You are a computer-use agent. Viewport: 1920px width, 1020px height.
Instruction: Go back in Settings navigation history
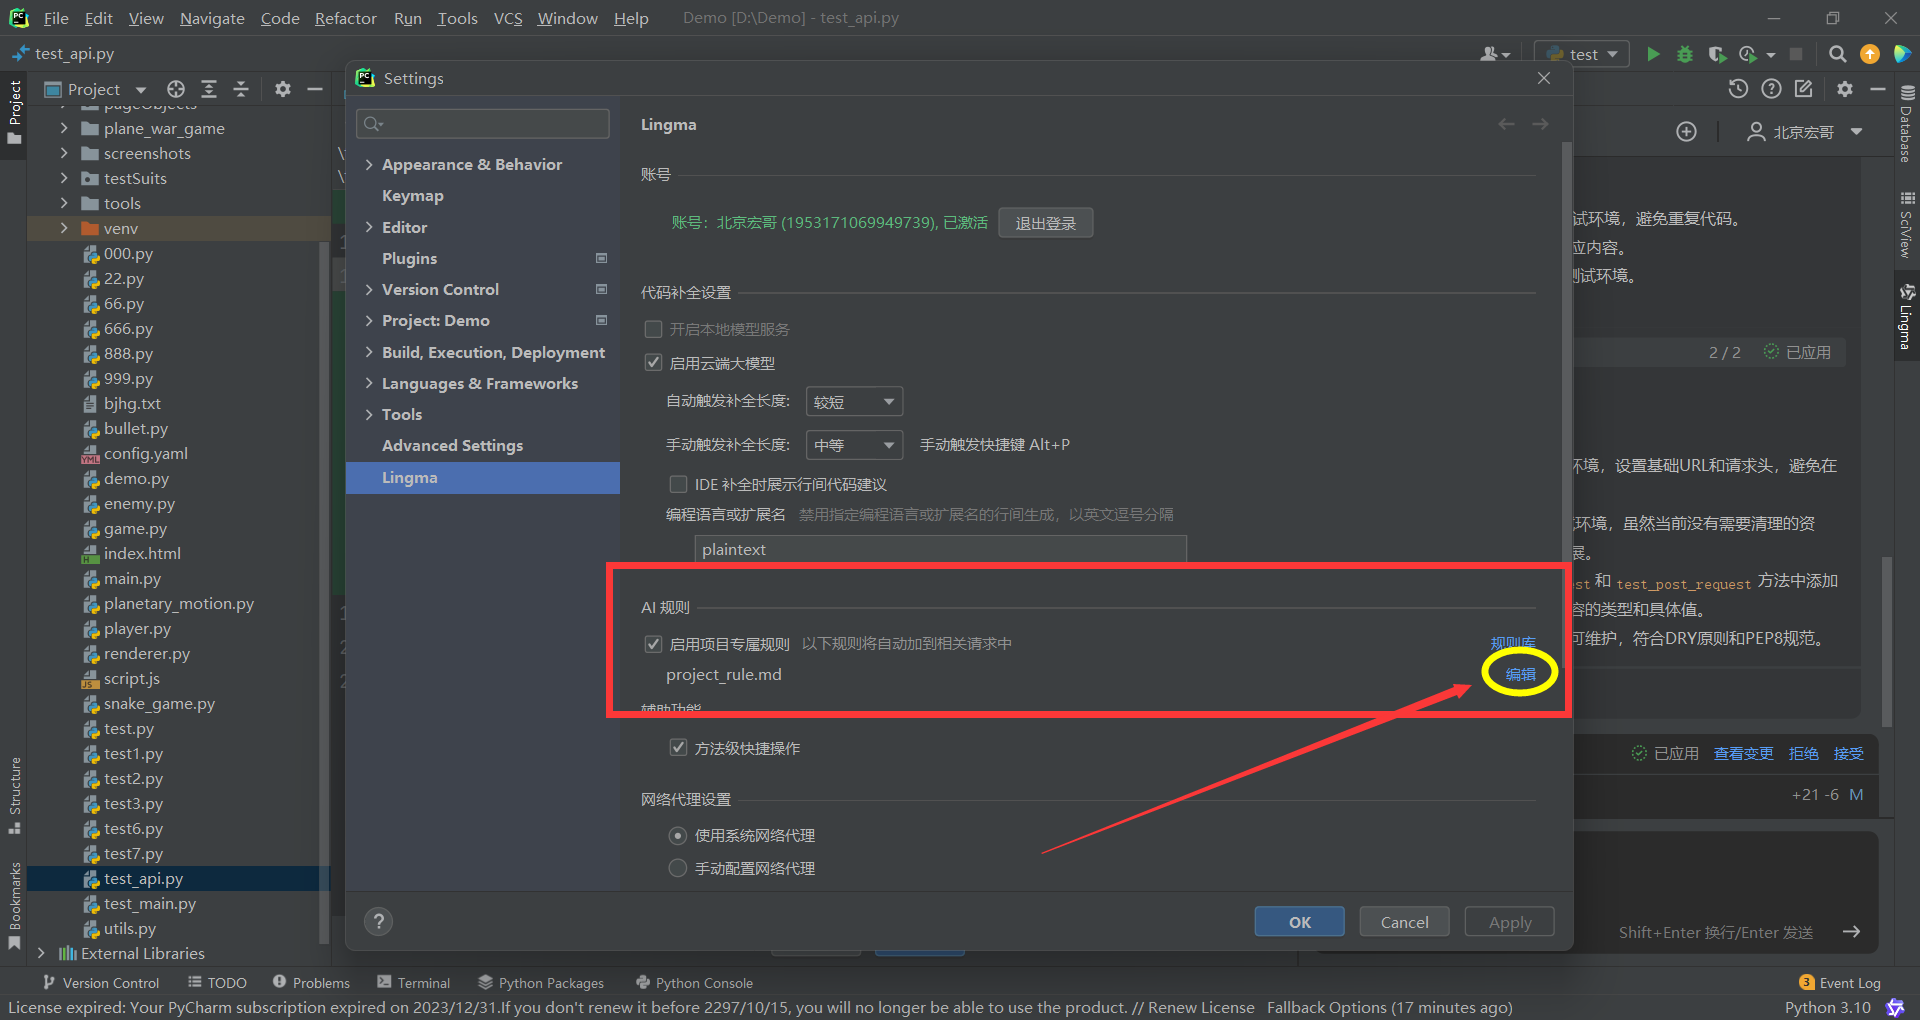(1506, 124)
